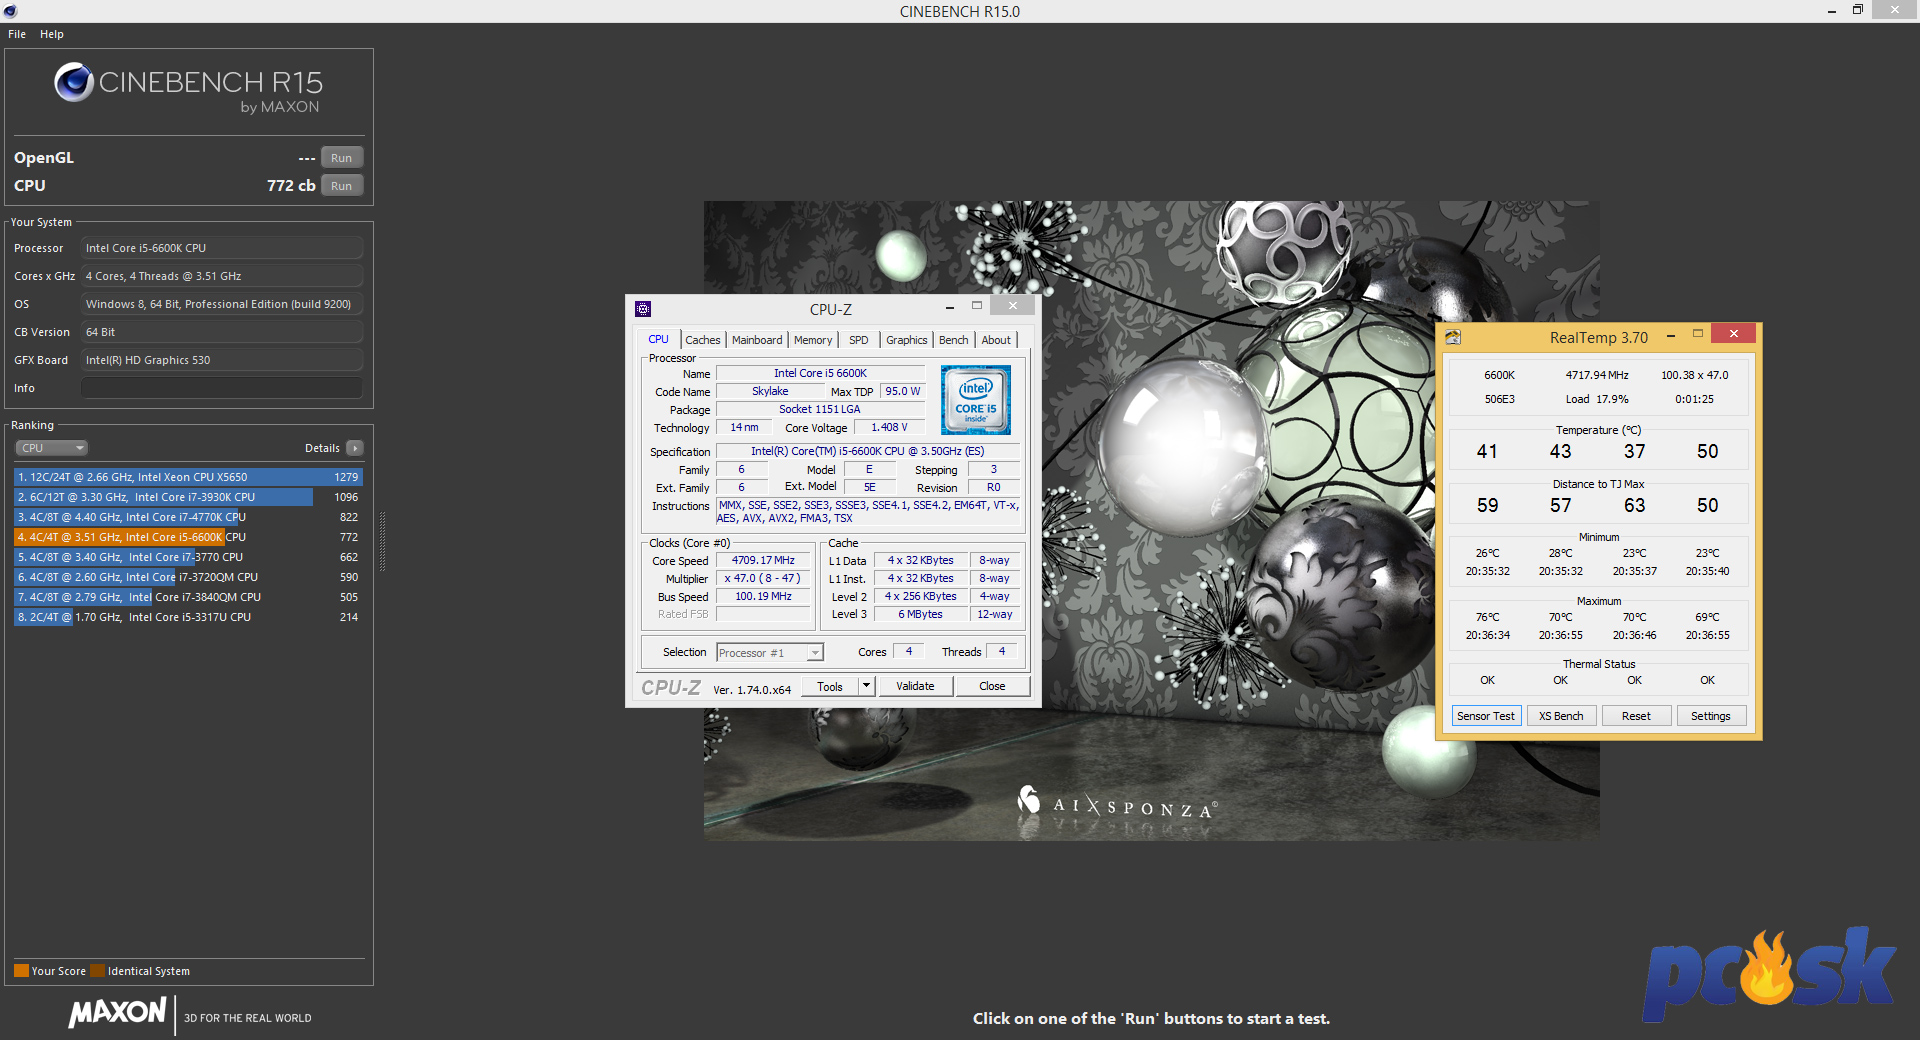
Task: Switch to the Graphics tab in CPU-Z
Action: pyautogui.click(x=907, y=340)
